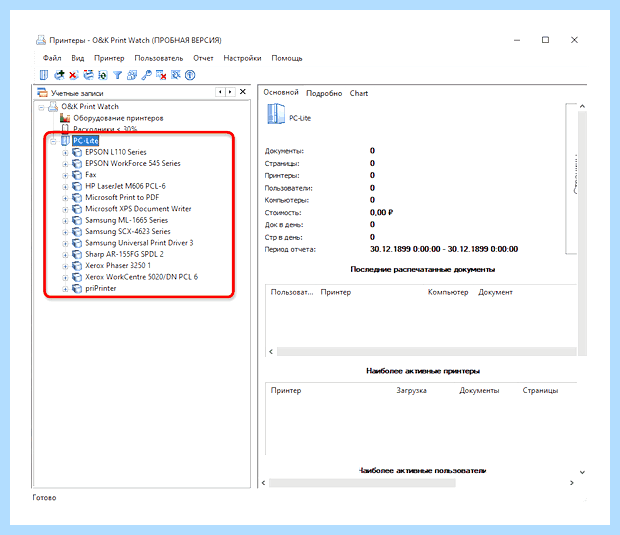
Task: Switch to the Подробно tab
Action: click(x=324, y=93)
